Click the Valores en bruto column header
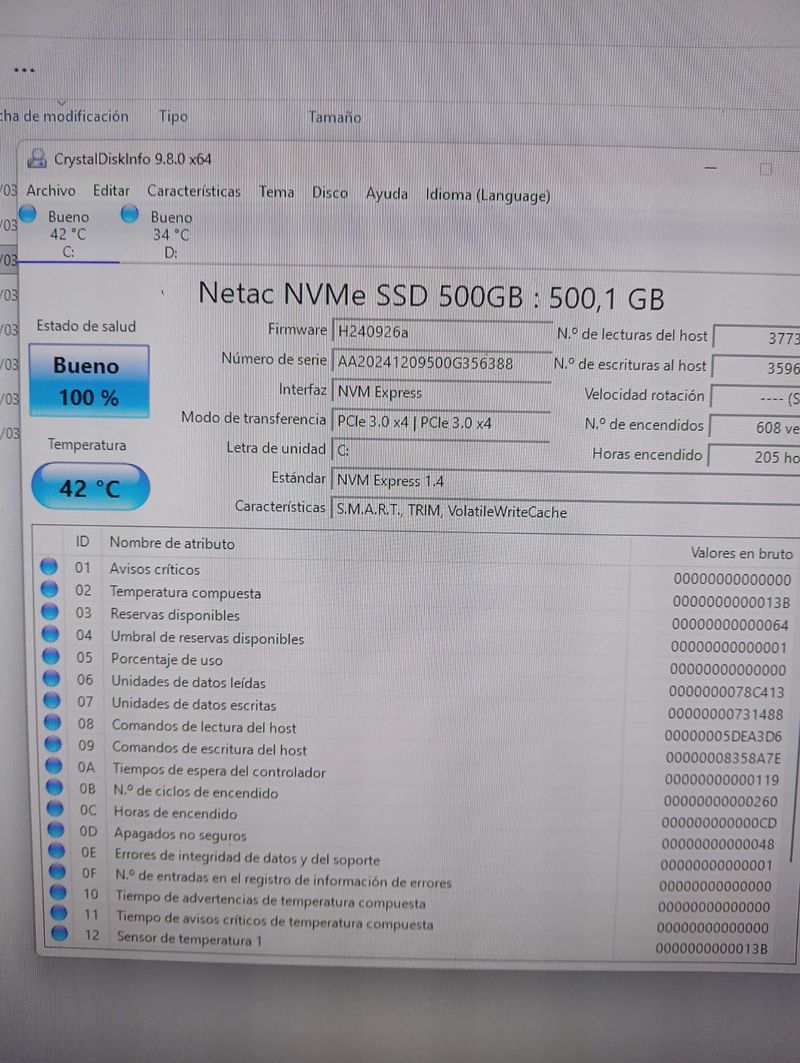The image size is (800, 1063). click(742, 553)
